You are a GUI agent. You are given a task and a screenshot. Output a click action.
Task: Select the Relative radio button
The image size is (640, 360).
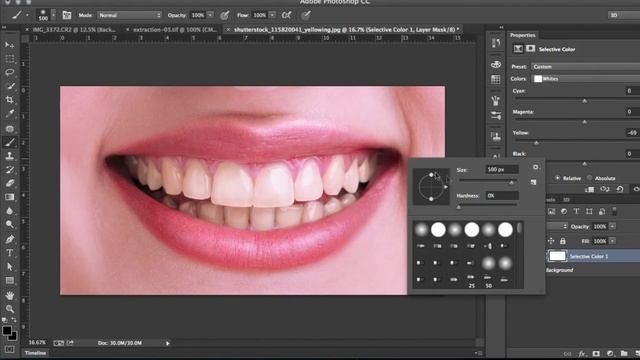[557, 178]
